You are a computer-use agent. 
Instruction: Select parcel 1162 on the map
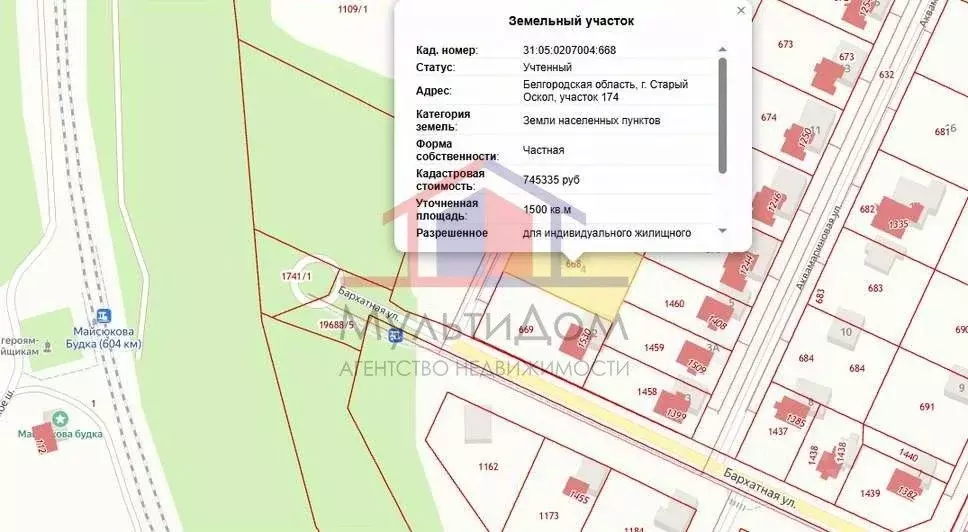point(488,467)
